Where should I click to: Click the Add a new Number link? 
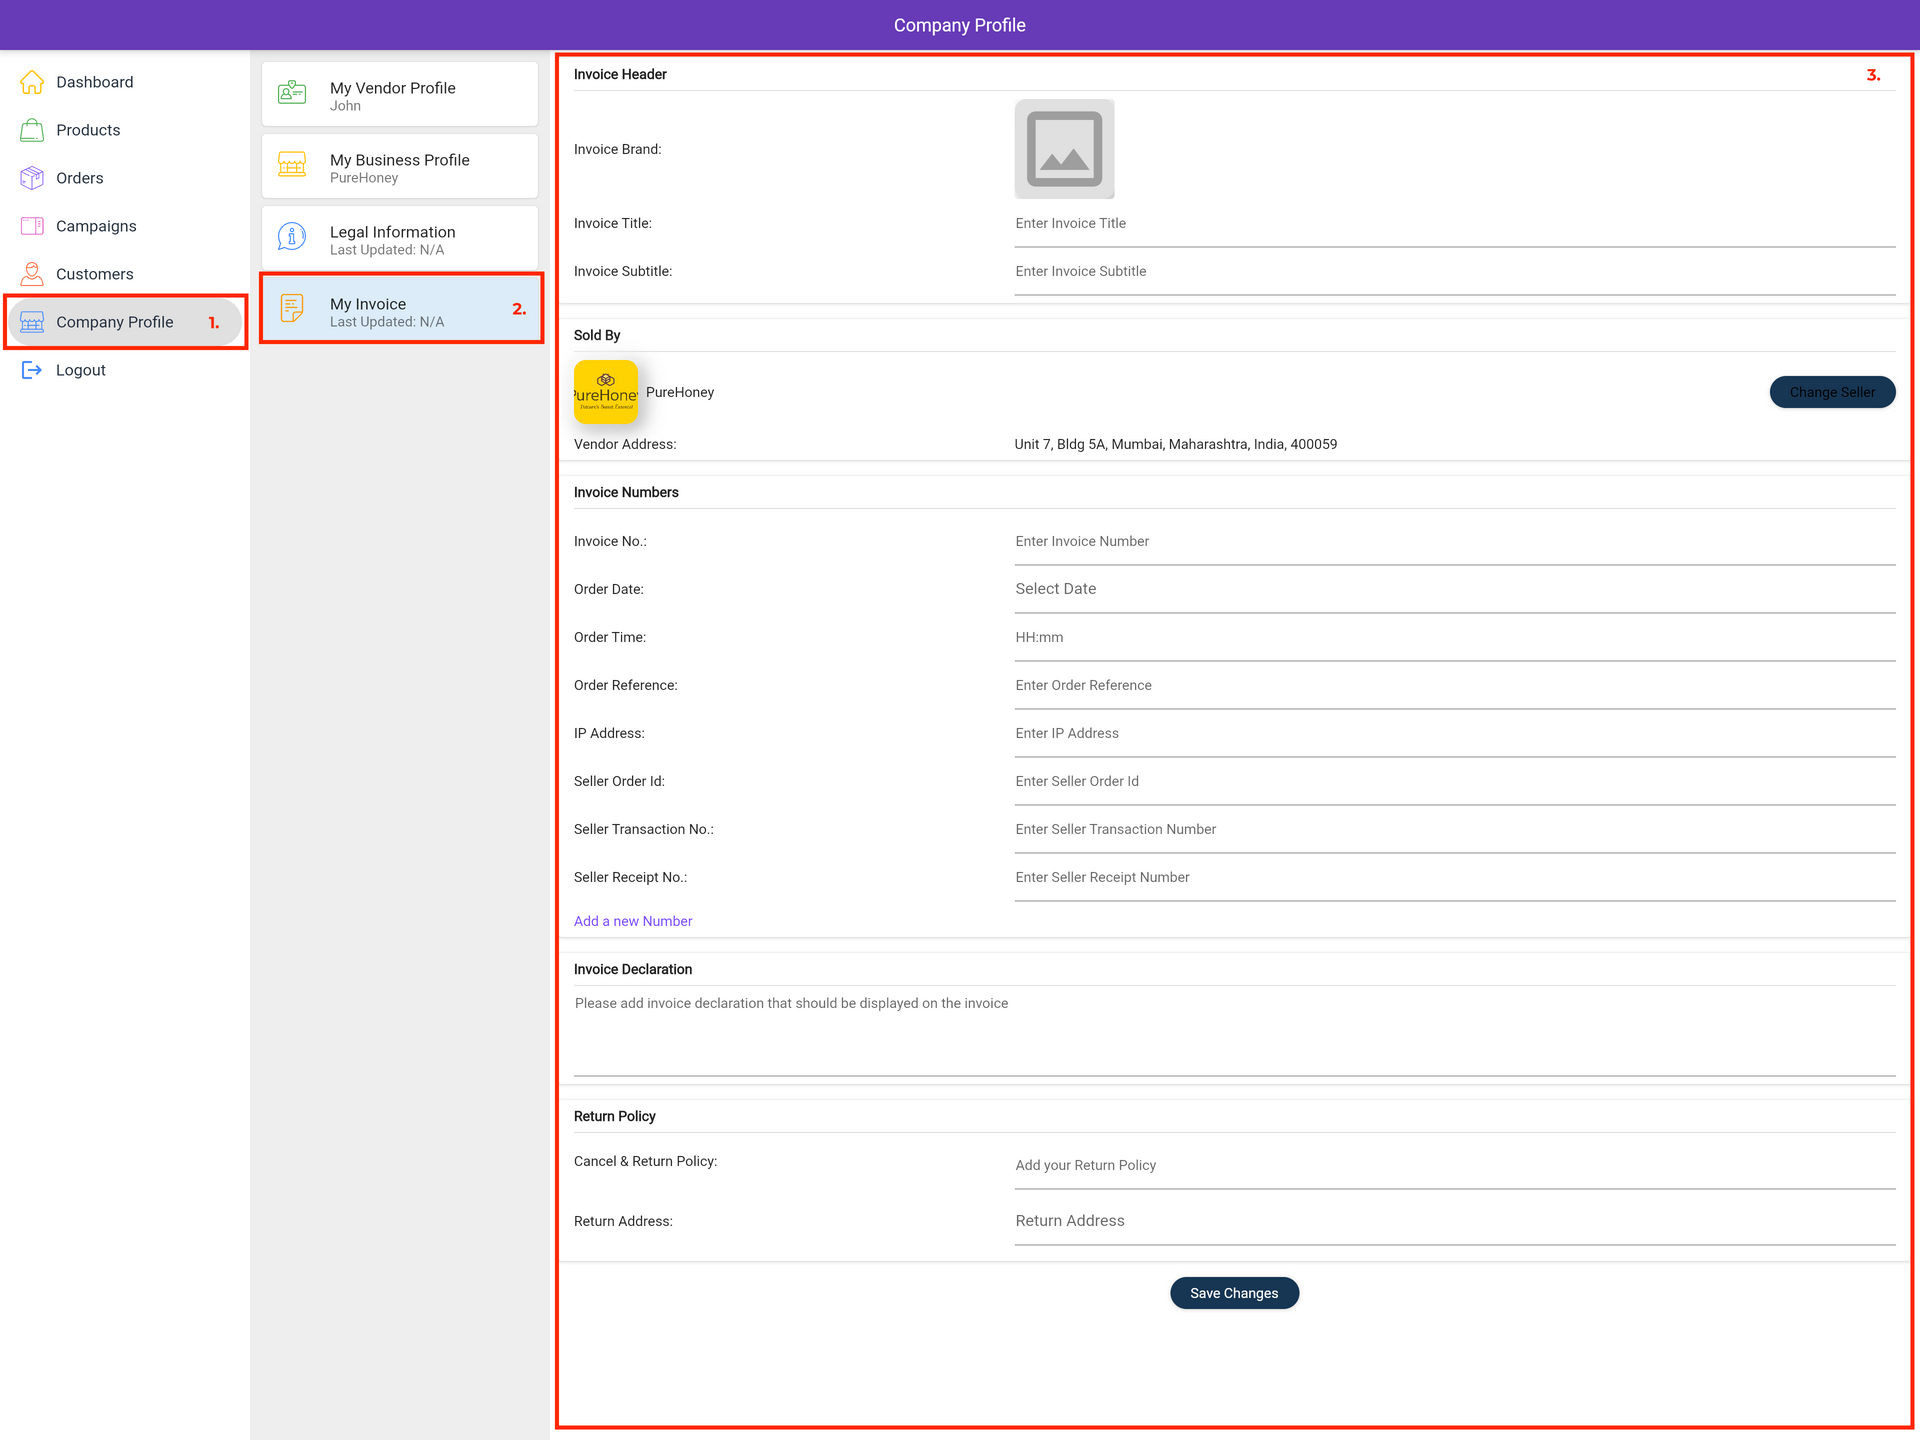pos(633,921)
